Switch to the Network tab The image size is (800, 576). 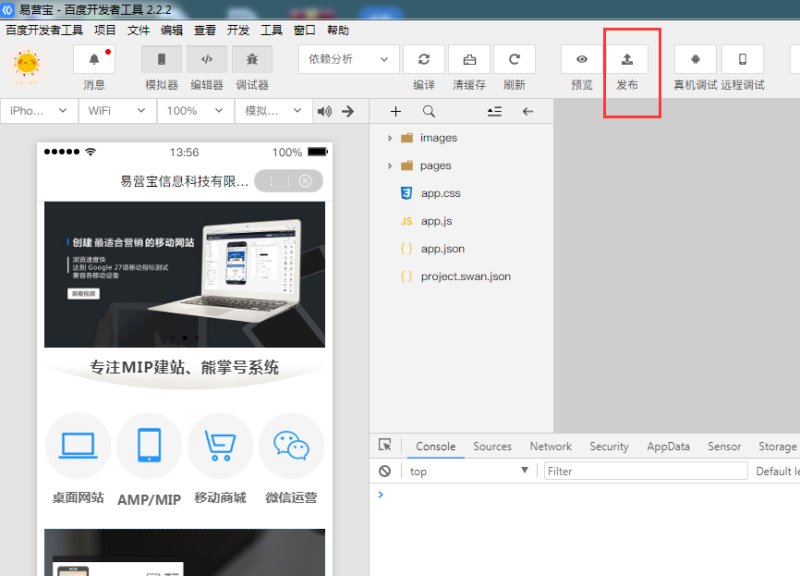[550, 447]
